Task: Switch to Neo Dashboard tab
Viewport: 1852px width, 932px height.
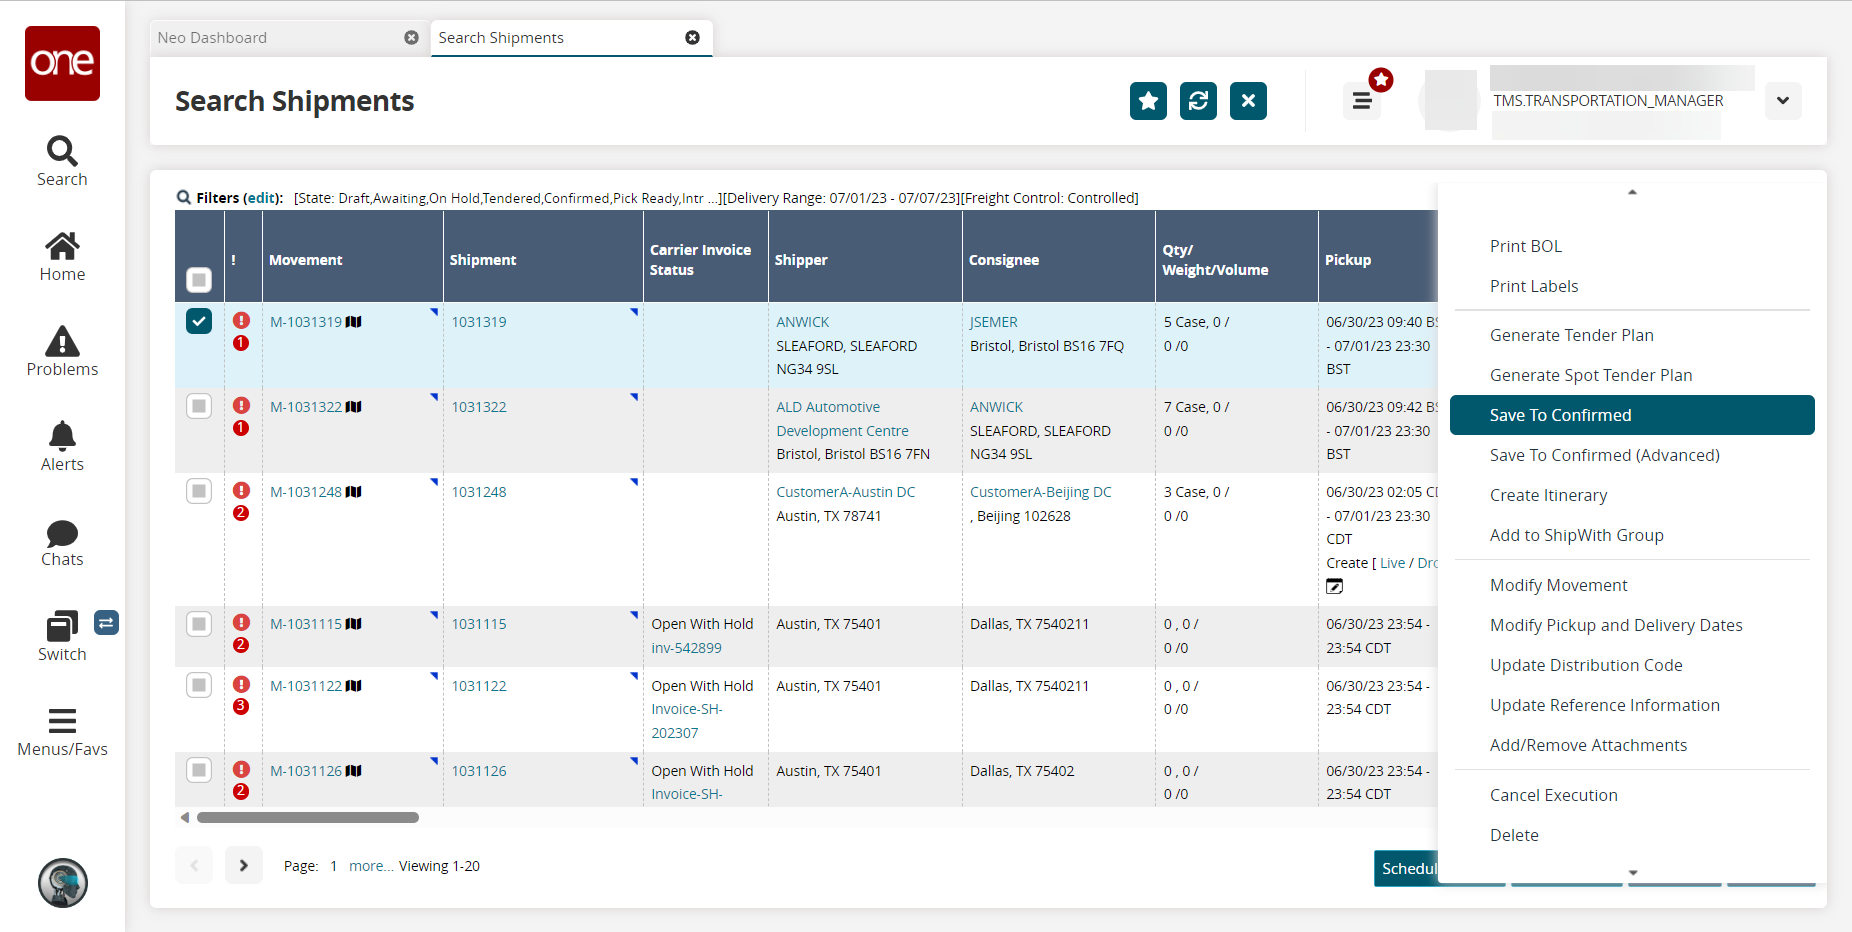Action: 290,38
